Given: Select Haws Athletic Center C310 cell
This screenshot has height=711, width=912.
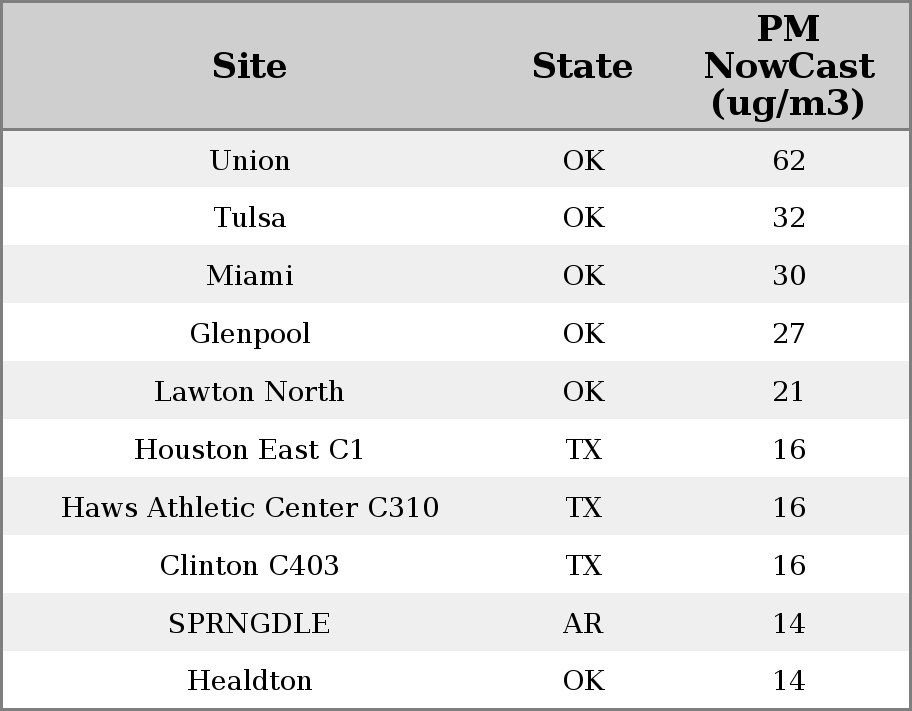Looking at the screenshot, I should tap(250, 507).
